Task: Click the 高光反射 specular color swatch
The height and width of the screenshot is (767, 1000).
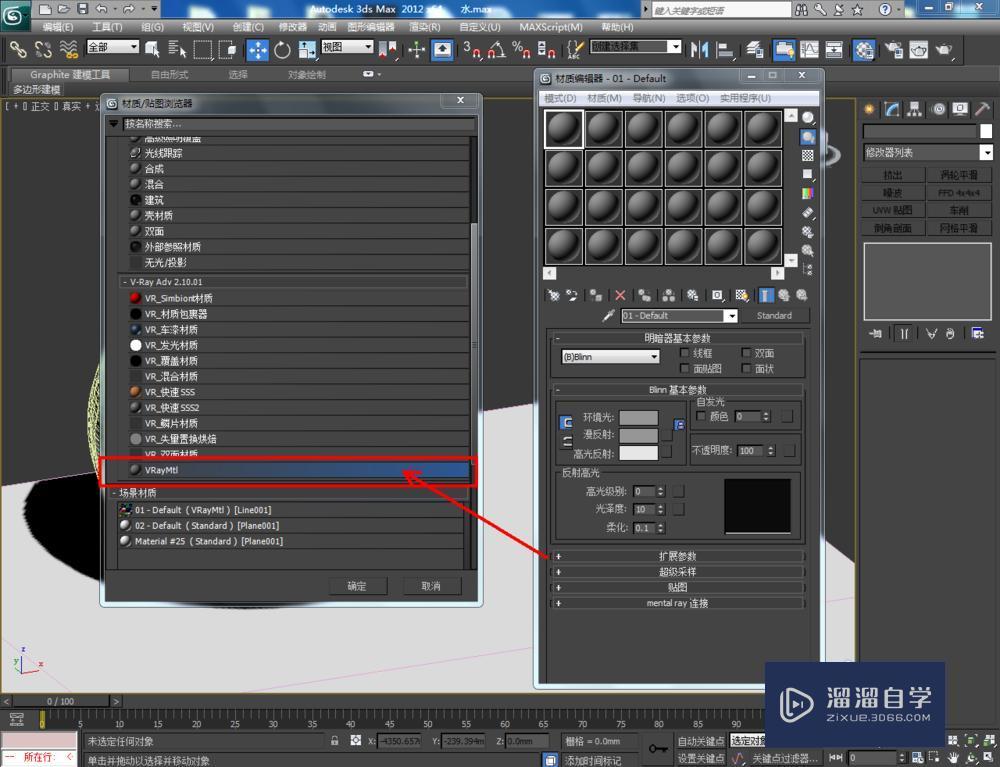Action: [x=638, y=453]
